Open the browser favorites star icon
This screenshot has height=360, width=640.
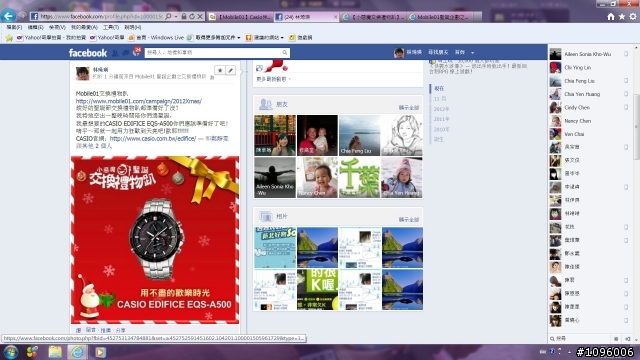[x=622, y=16]
